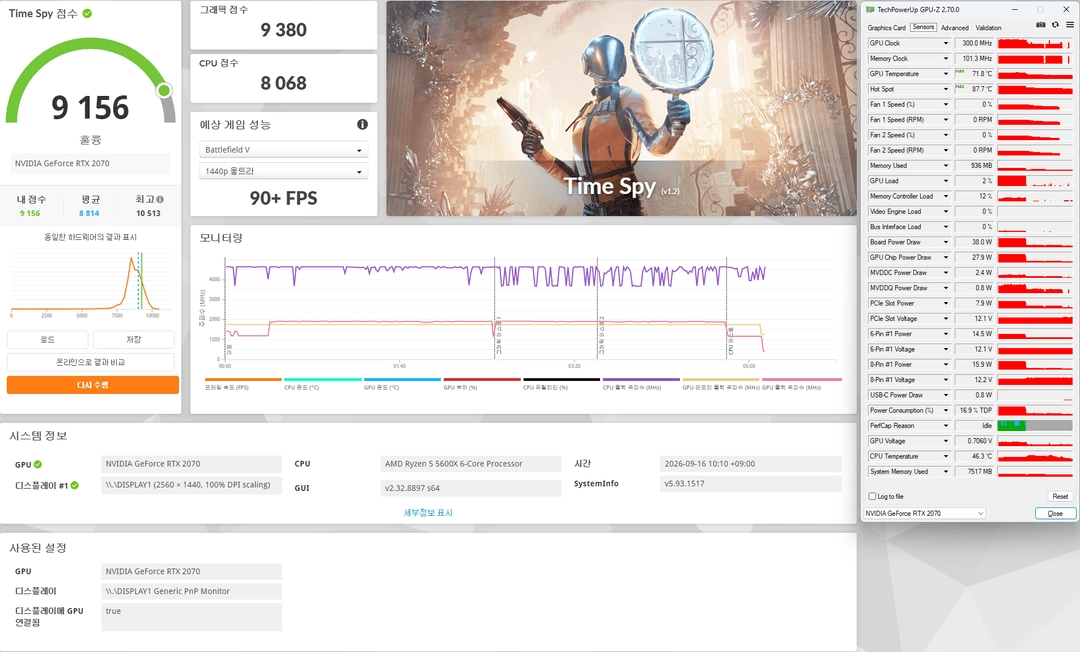Click the GPU Temperature history graph
1080x652 pixels.
(1035, 74)
